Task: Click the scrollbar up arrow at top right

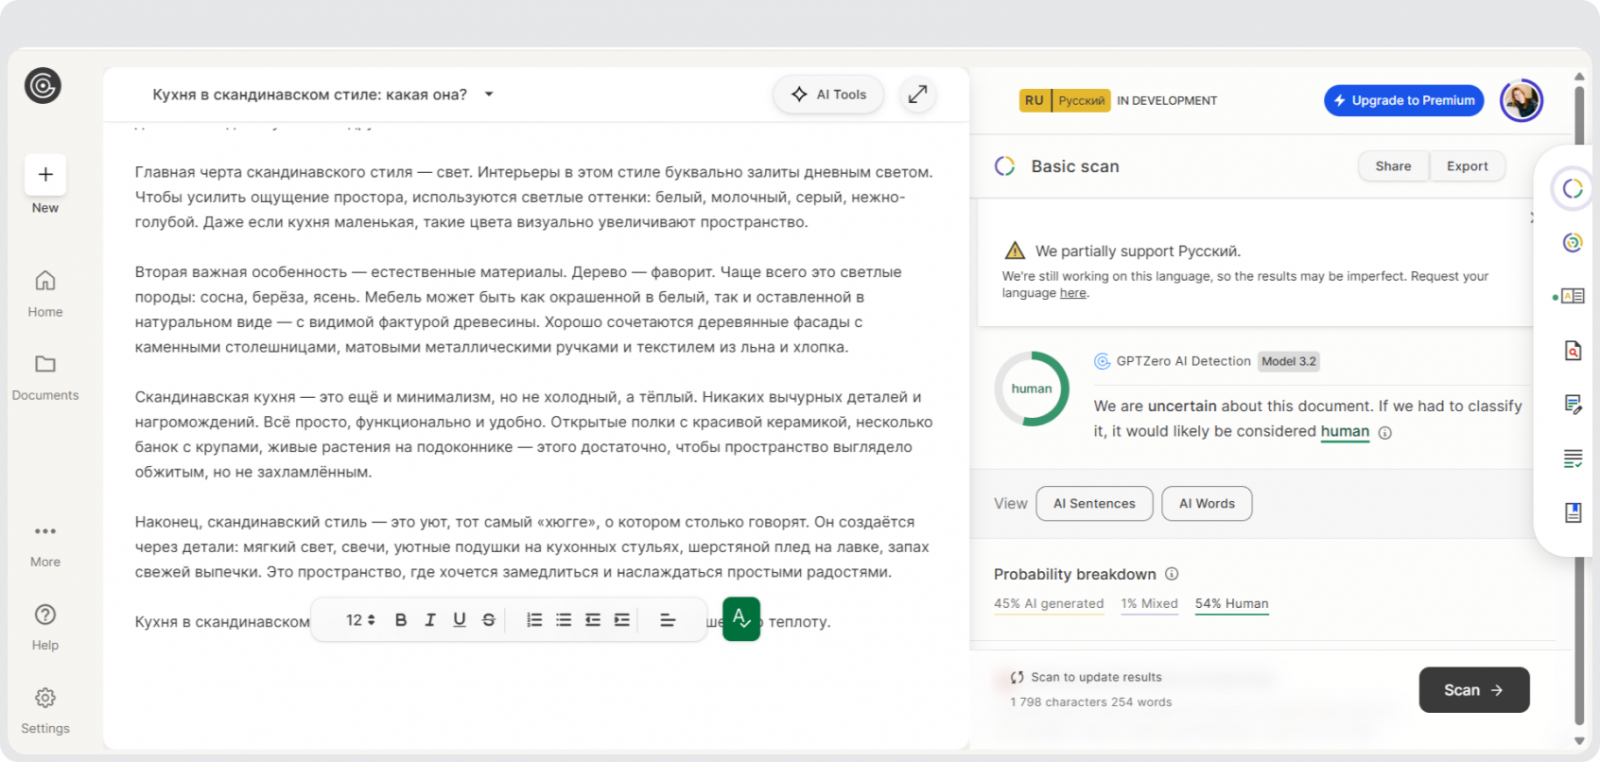Action: (1580, 76)
